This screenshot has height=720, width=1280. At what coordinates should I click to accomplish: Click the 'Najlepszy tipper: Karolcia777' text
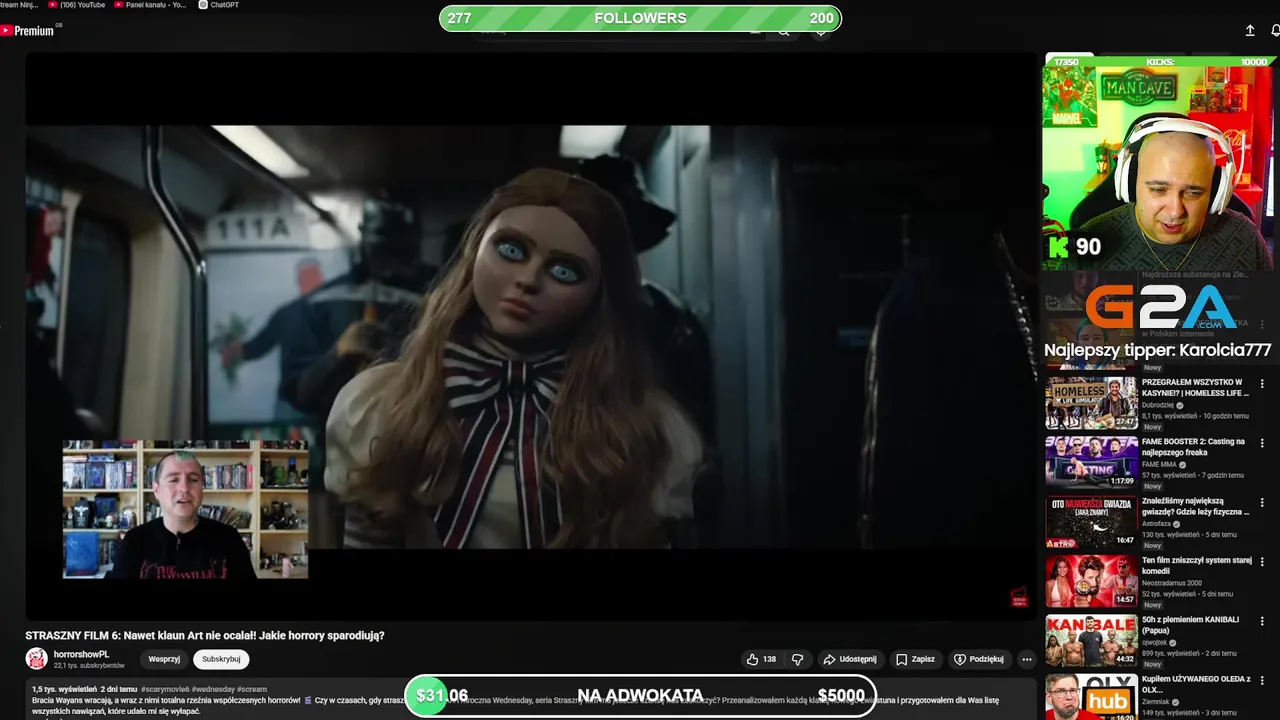pyautogui.click(x=1158, y=350)
